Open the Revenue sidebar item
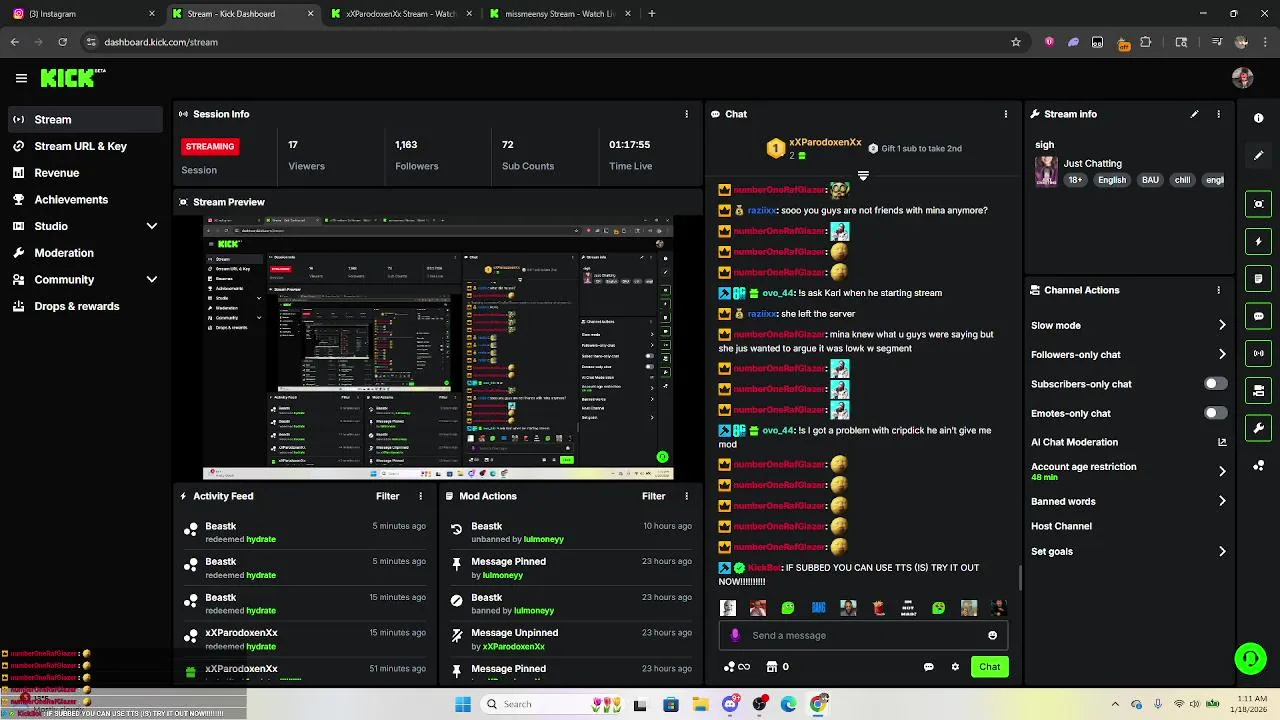Image resolution: width=1280 pixels, height=720 pixels. 85,173
